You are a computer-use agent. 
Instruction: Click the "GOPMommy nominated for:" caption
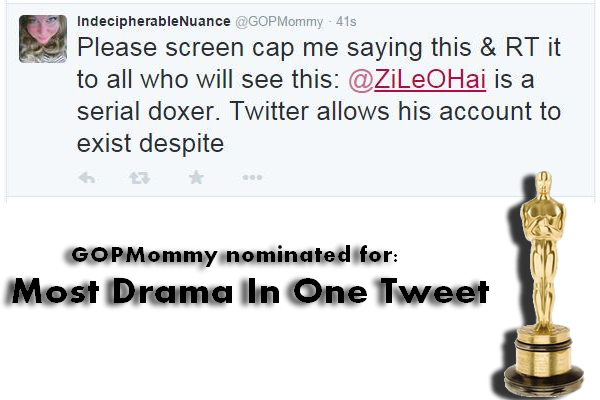[x=234, y=254]
